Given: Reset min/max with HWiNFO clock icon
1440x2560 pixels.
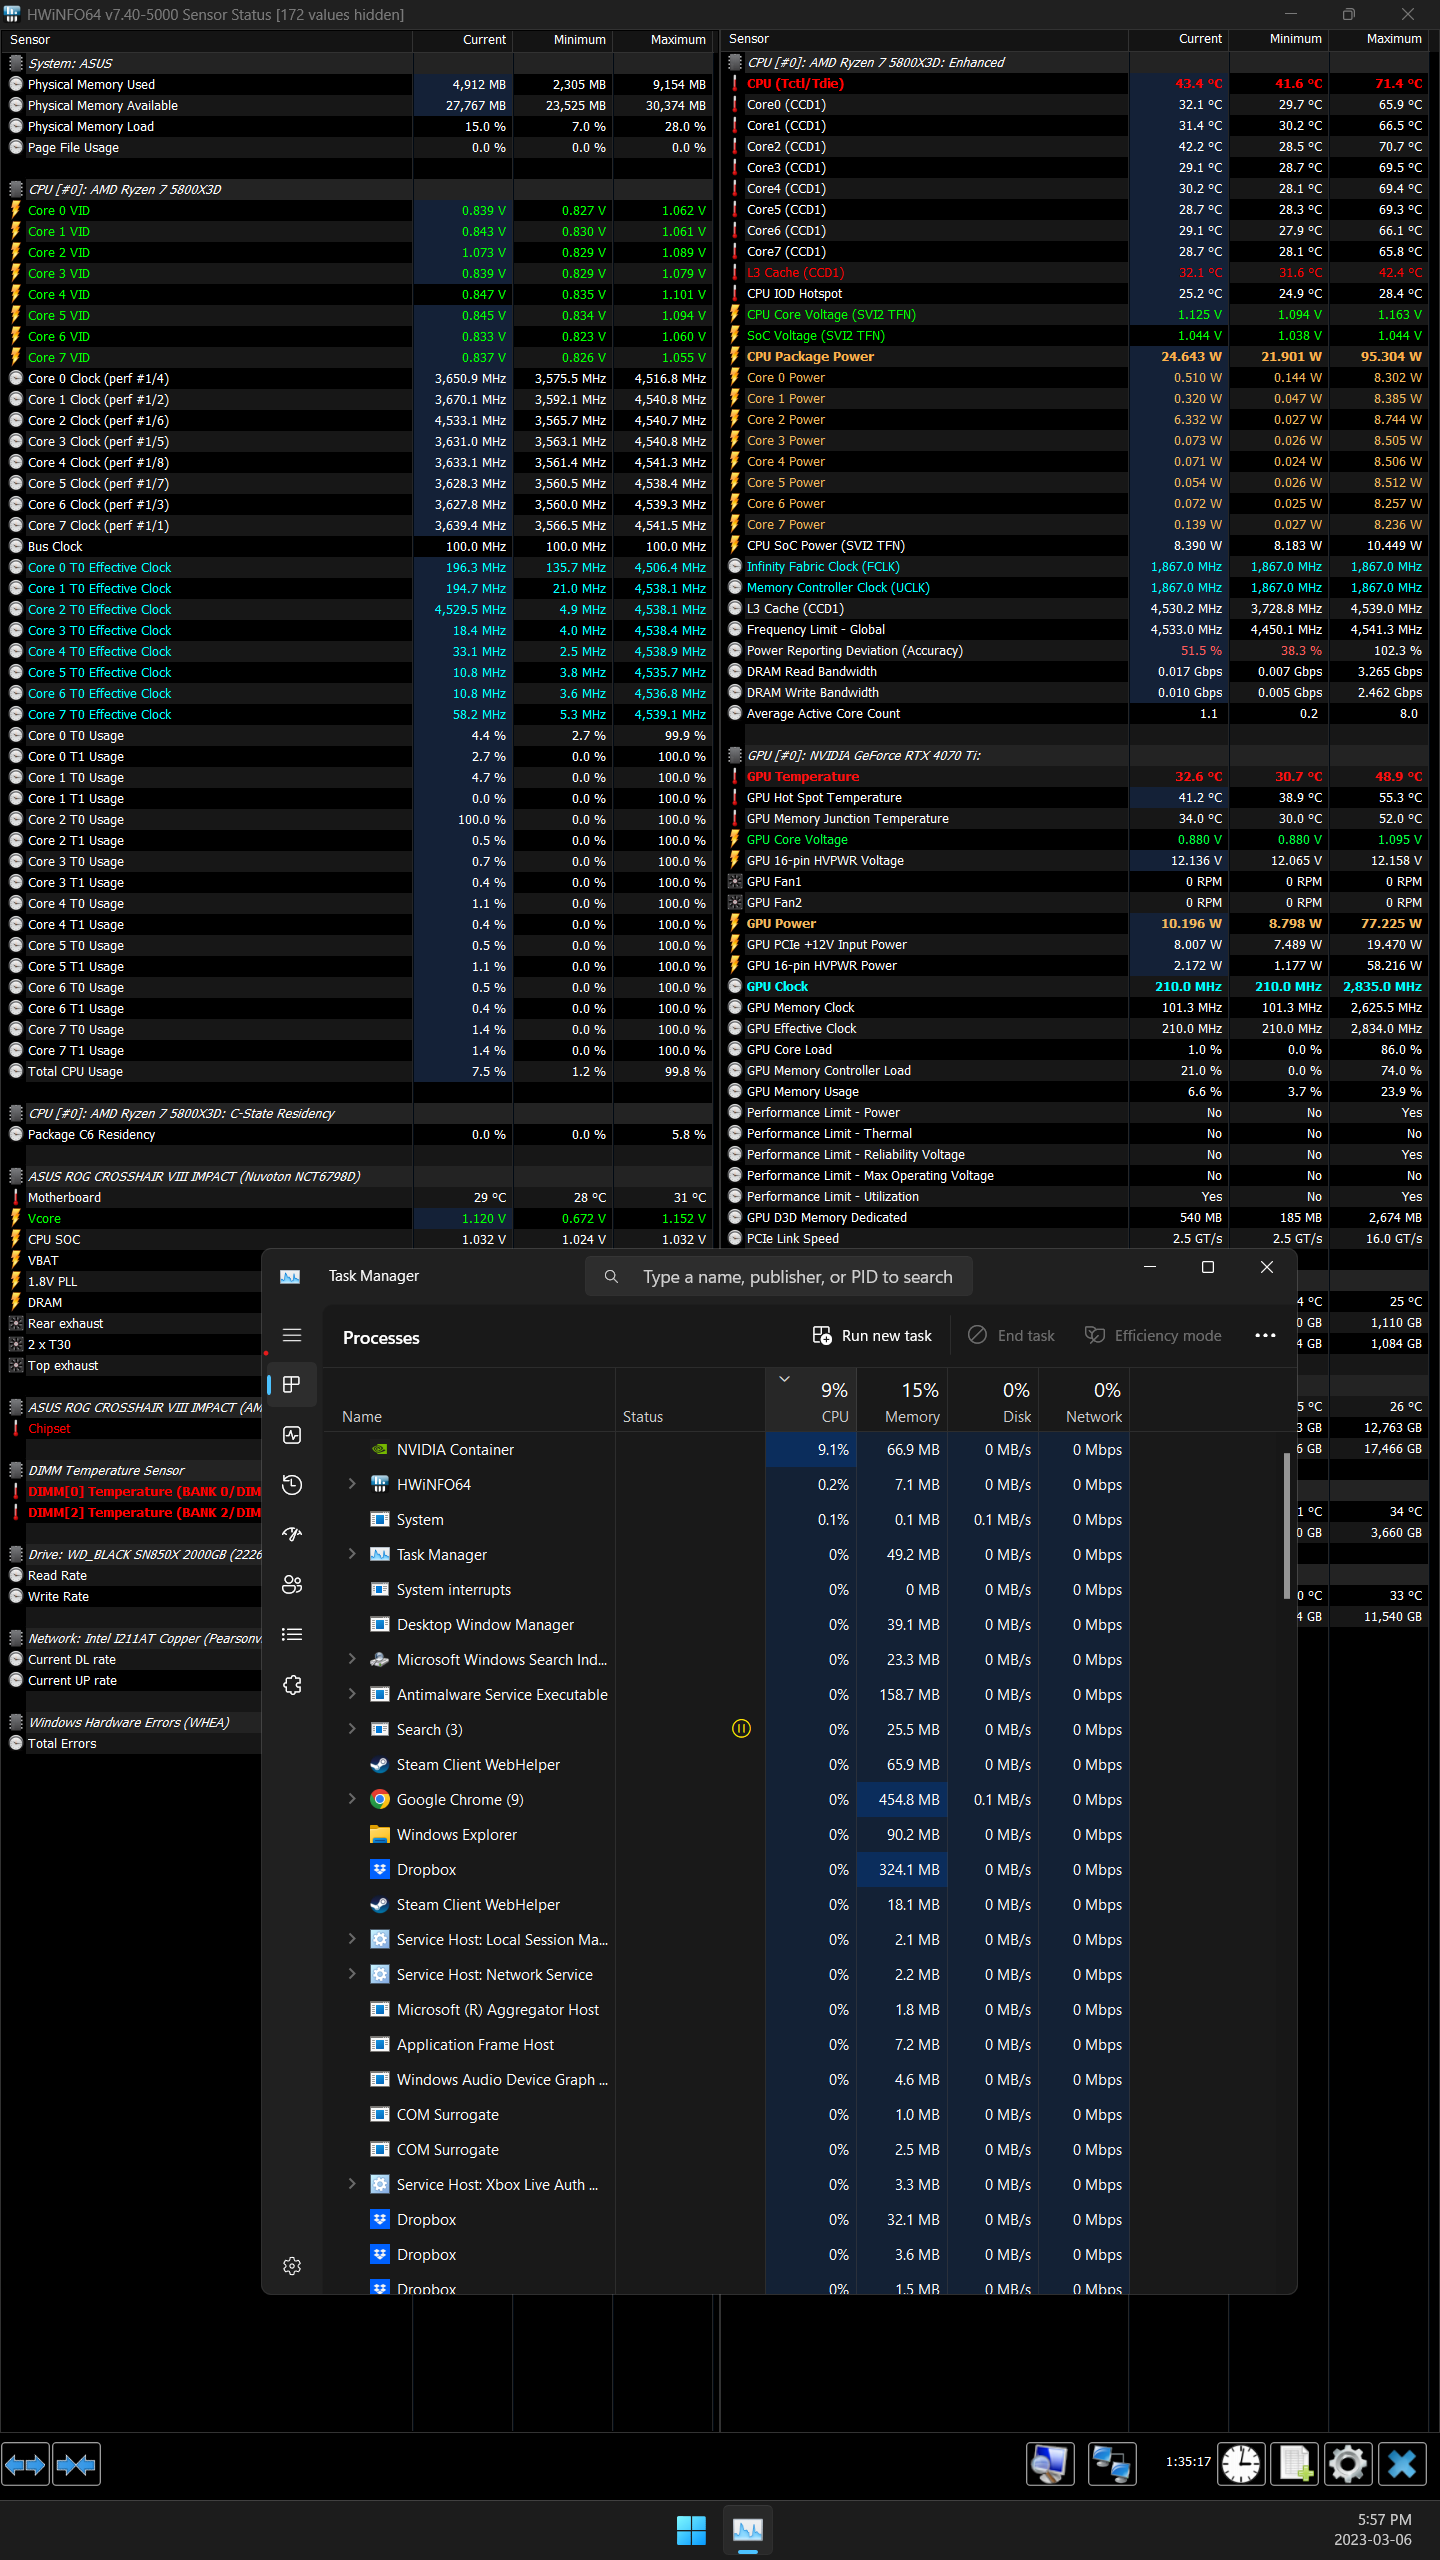Looking at the screenshot, I should 1241,2464.
